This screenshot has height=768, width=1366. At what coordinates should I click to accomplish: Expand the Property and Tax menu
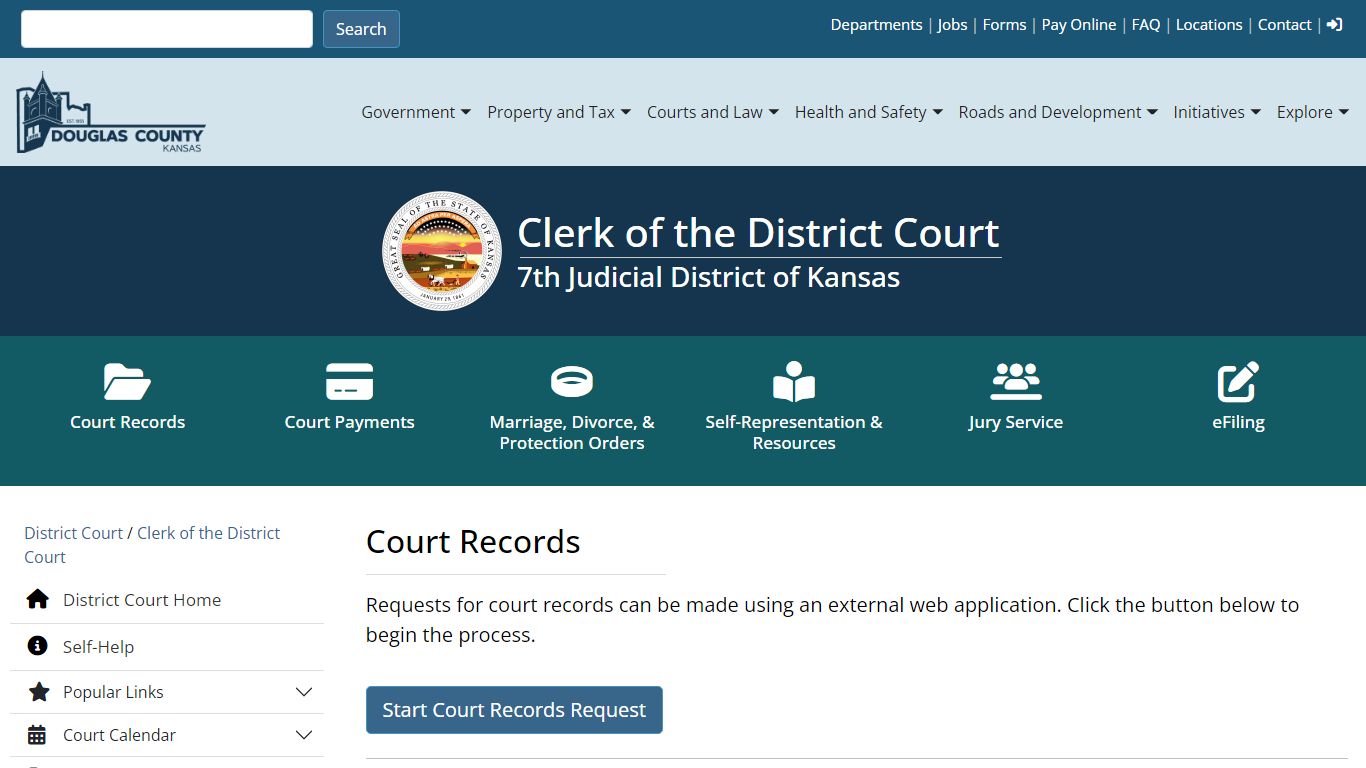[559, 112]
